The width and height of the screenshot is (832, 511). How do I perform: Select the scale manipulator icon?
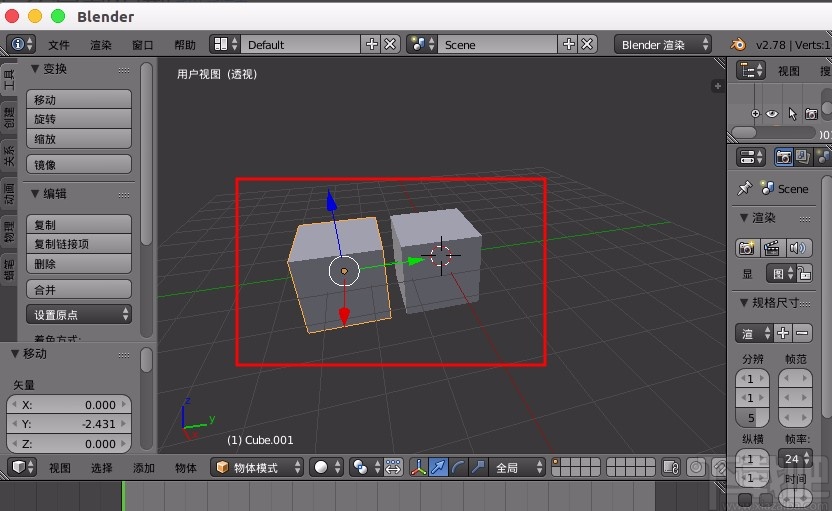point(478,467)
